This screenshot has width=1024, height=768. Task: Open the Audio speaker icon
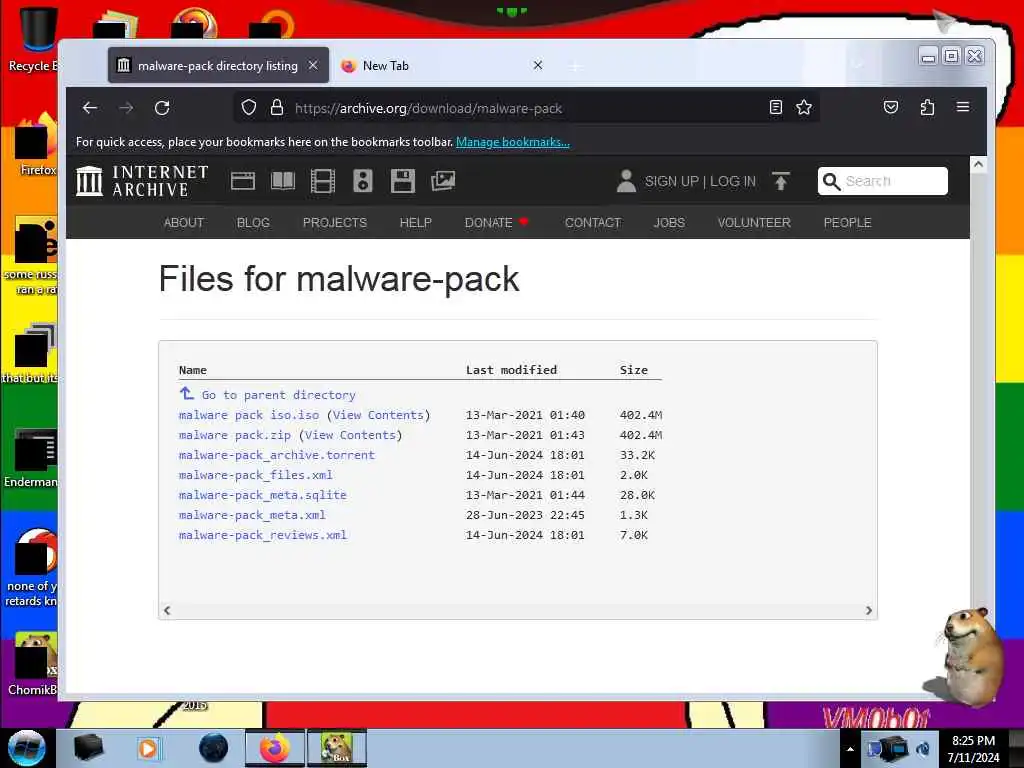coord(362,181)
